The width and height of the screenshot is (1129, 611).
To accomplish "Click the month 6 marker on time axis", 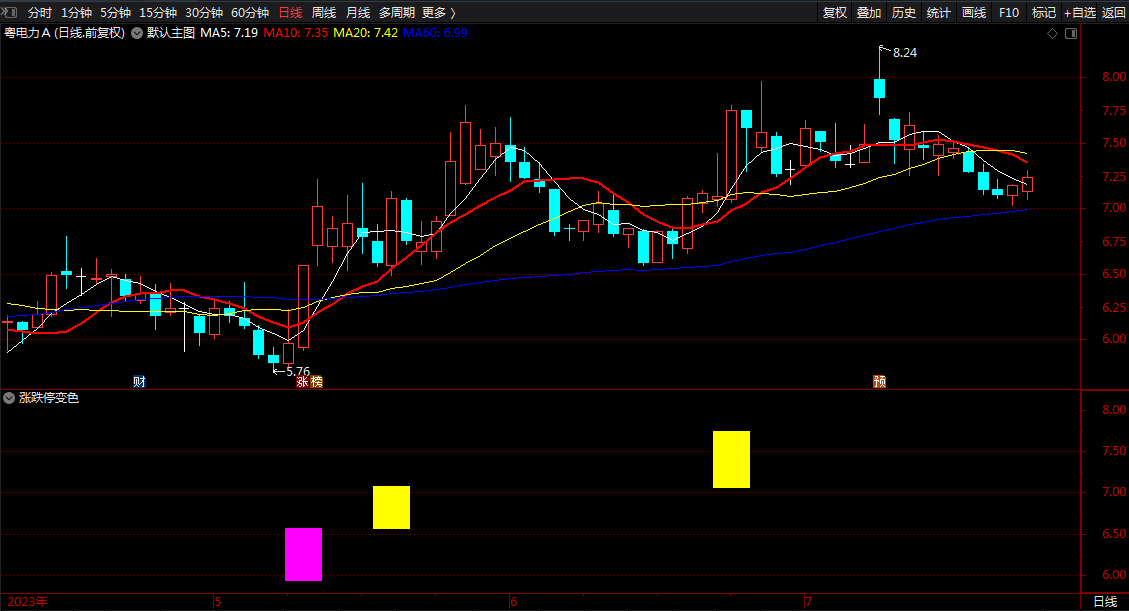I will click(514, 602).
